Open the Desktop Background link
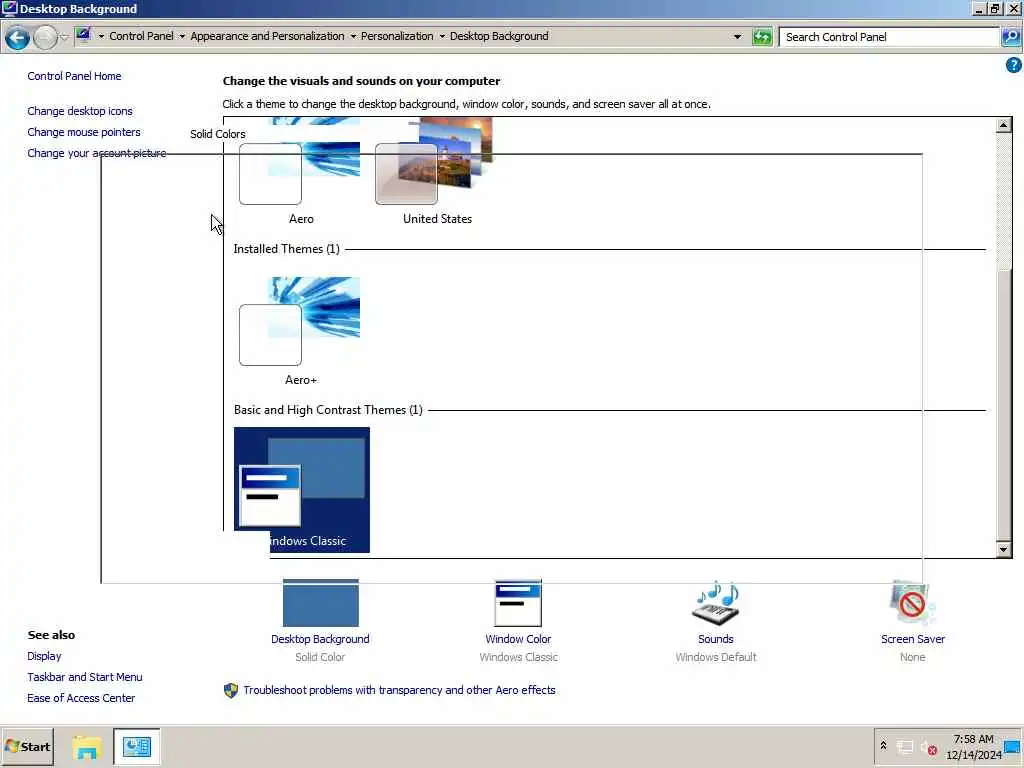 point(320,639)
